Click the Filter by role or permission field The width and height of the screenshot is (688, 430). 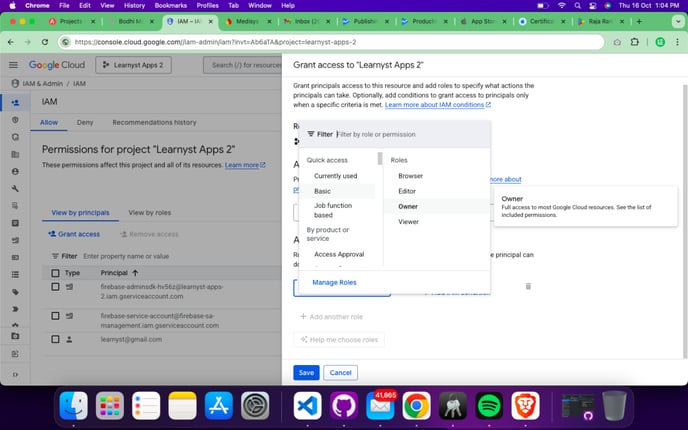coord(410,134)
